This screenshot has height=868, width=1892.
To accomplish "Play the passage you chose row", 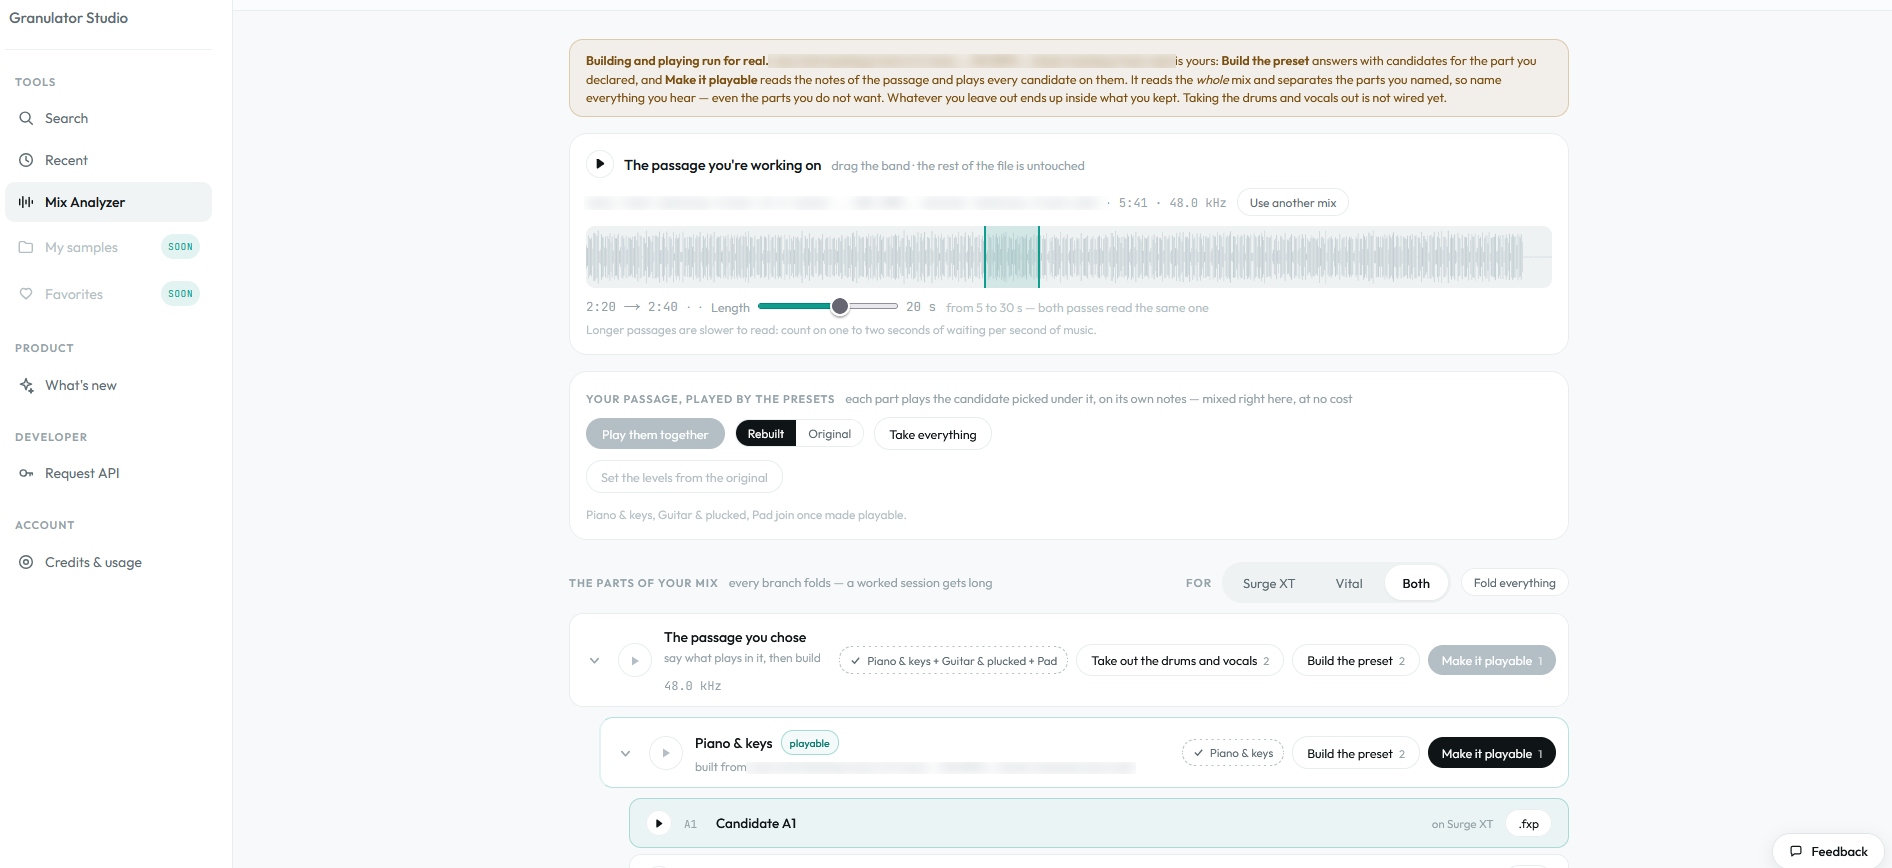I will (635, 661).
